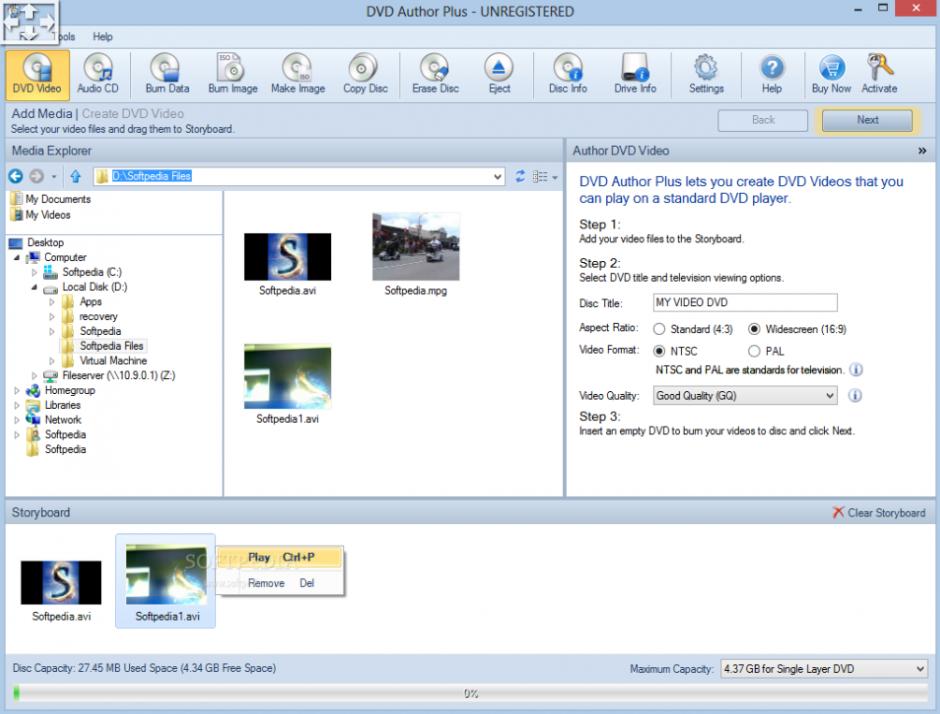
Task: Choose PAL video format
Action: click(754, 351)
